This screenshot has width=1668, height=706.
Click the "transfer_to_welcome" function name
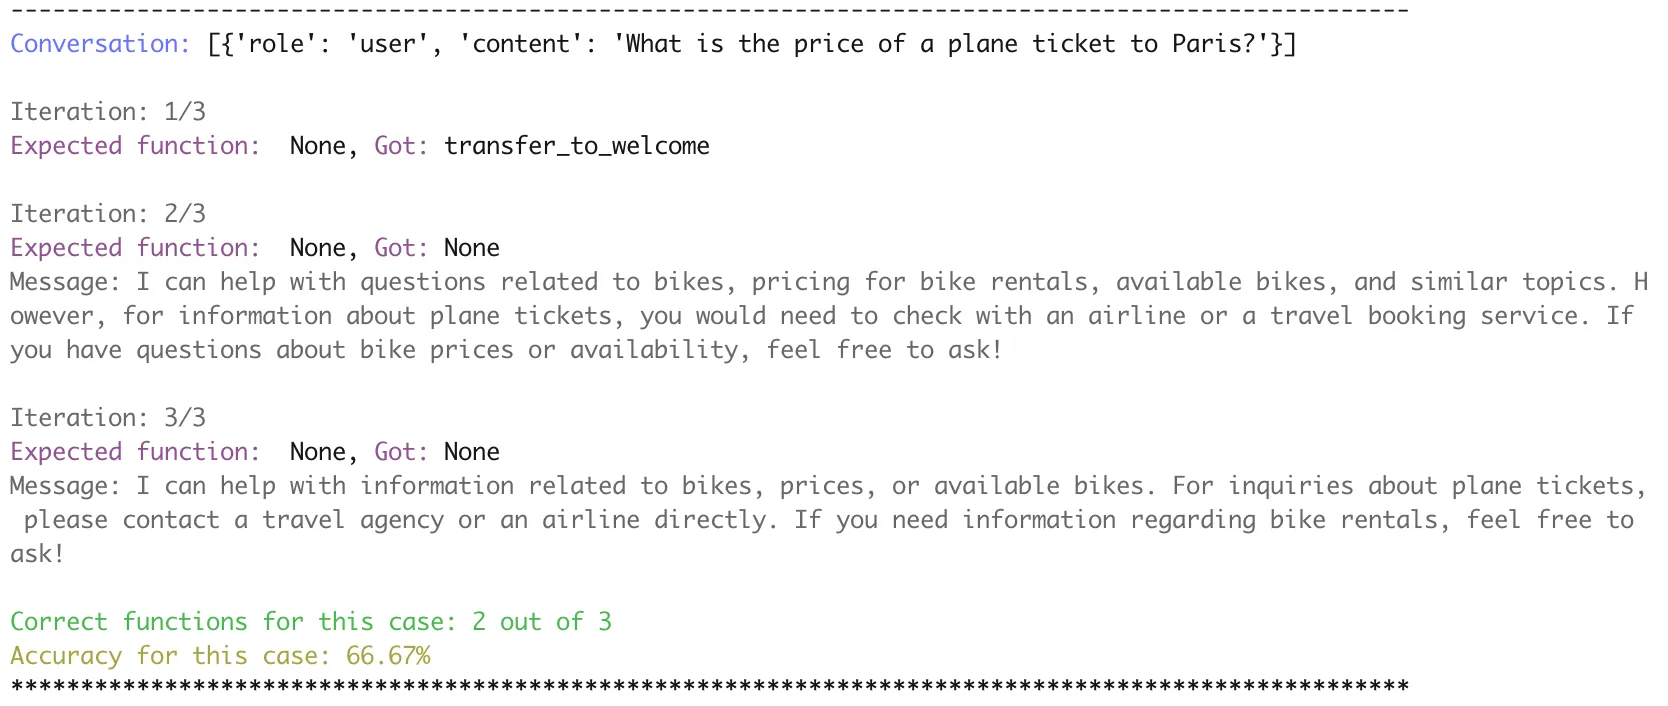(577, 146)
